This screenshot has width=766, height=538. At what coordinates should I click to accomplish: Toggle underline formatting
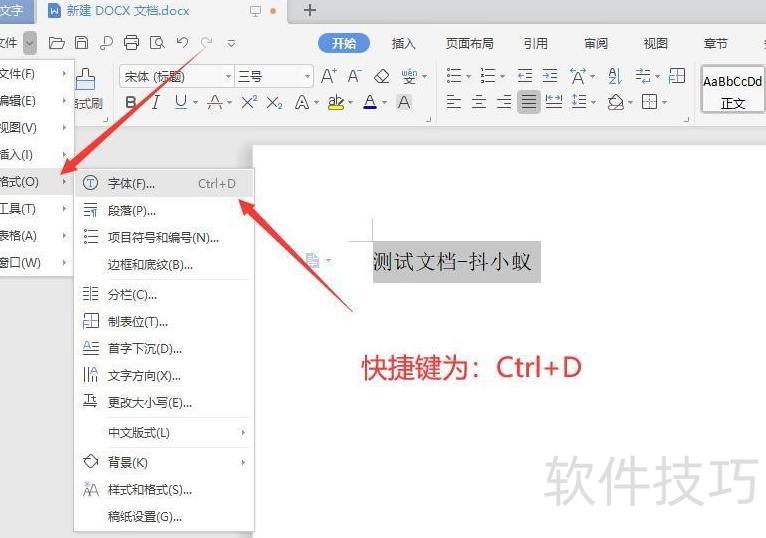pyautogui.click(x=181, y=103)
